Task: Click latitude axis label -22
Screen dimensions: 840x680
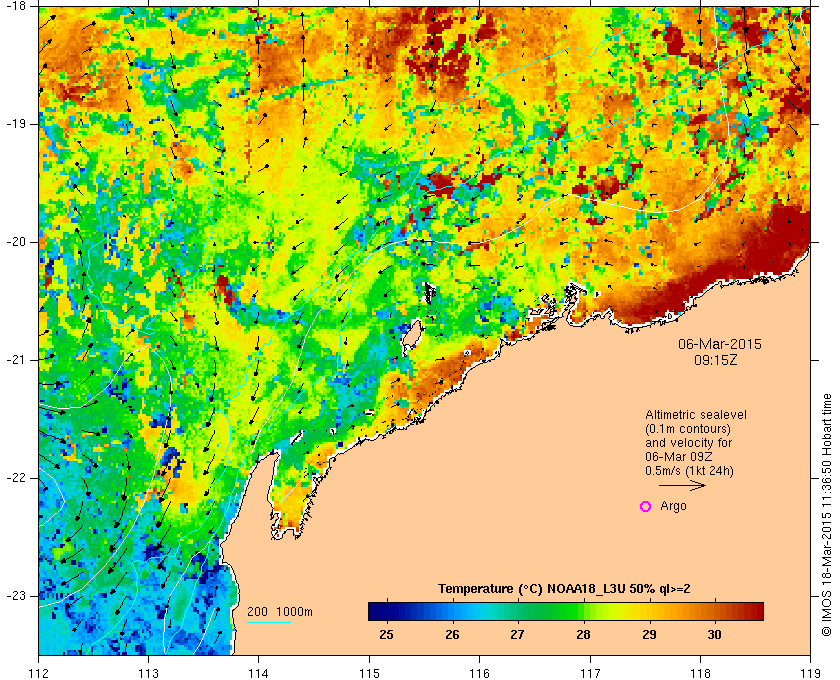Action: click(x=15, y=478)
